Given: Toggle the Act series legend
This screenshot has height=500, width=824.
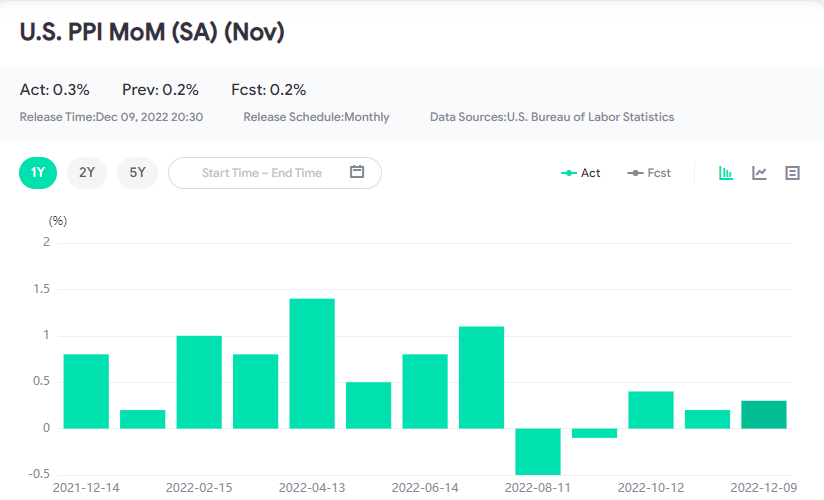Looking at the screenshot, I should click(x=581, y=173).
